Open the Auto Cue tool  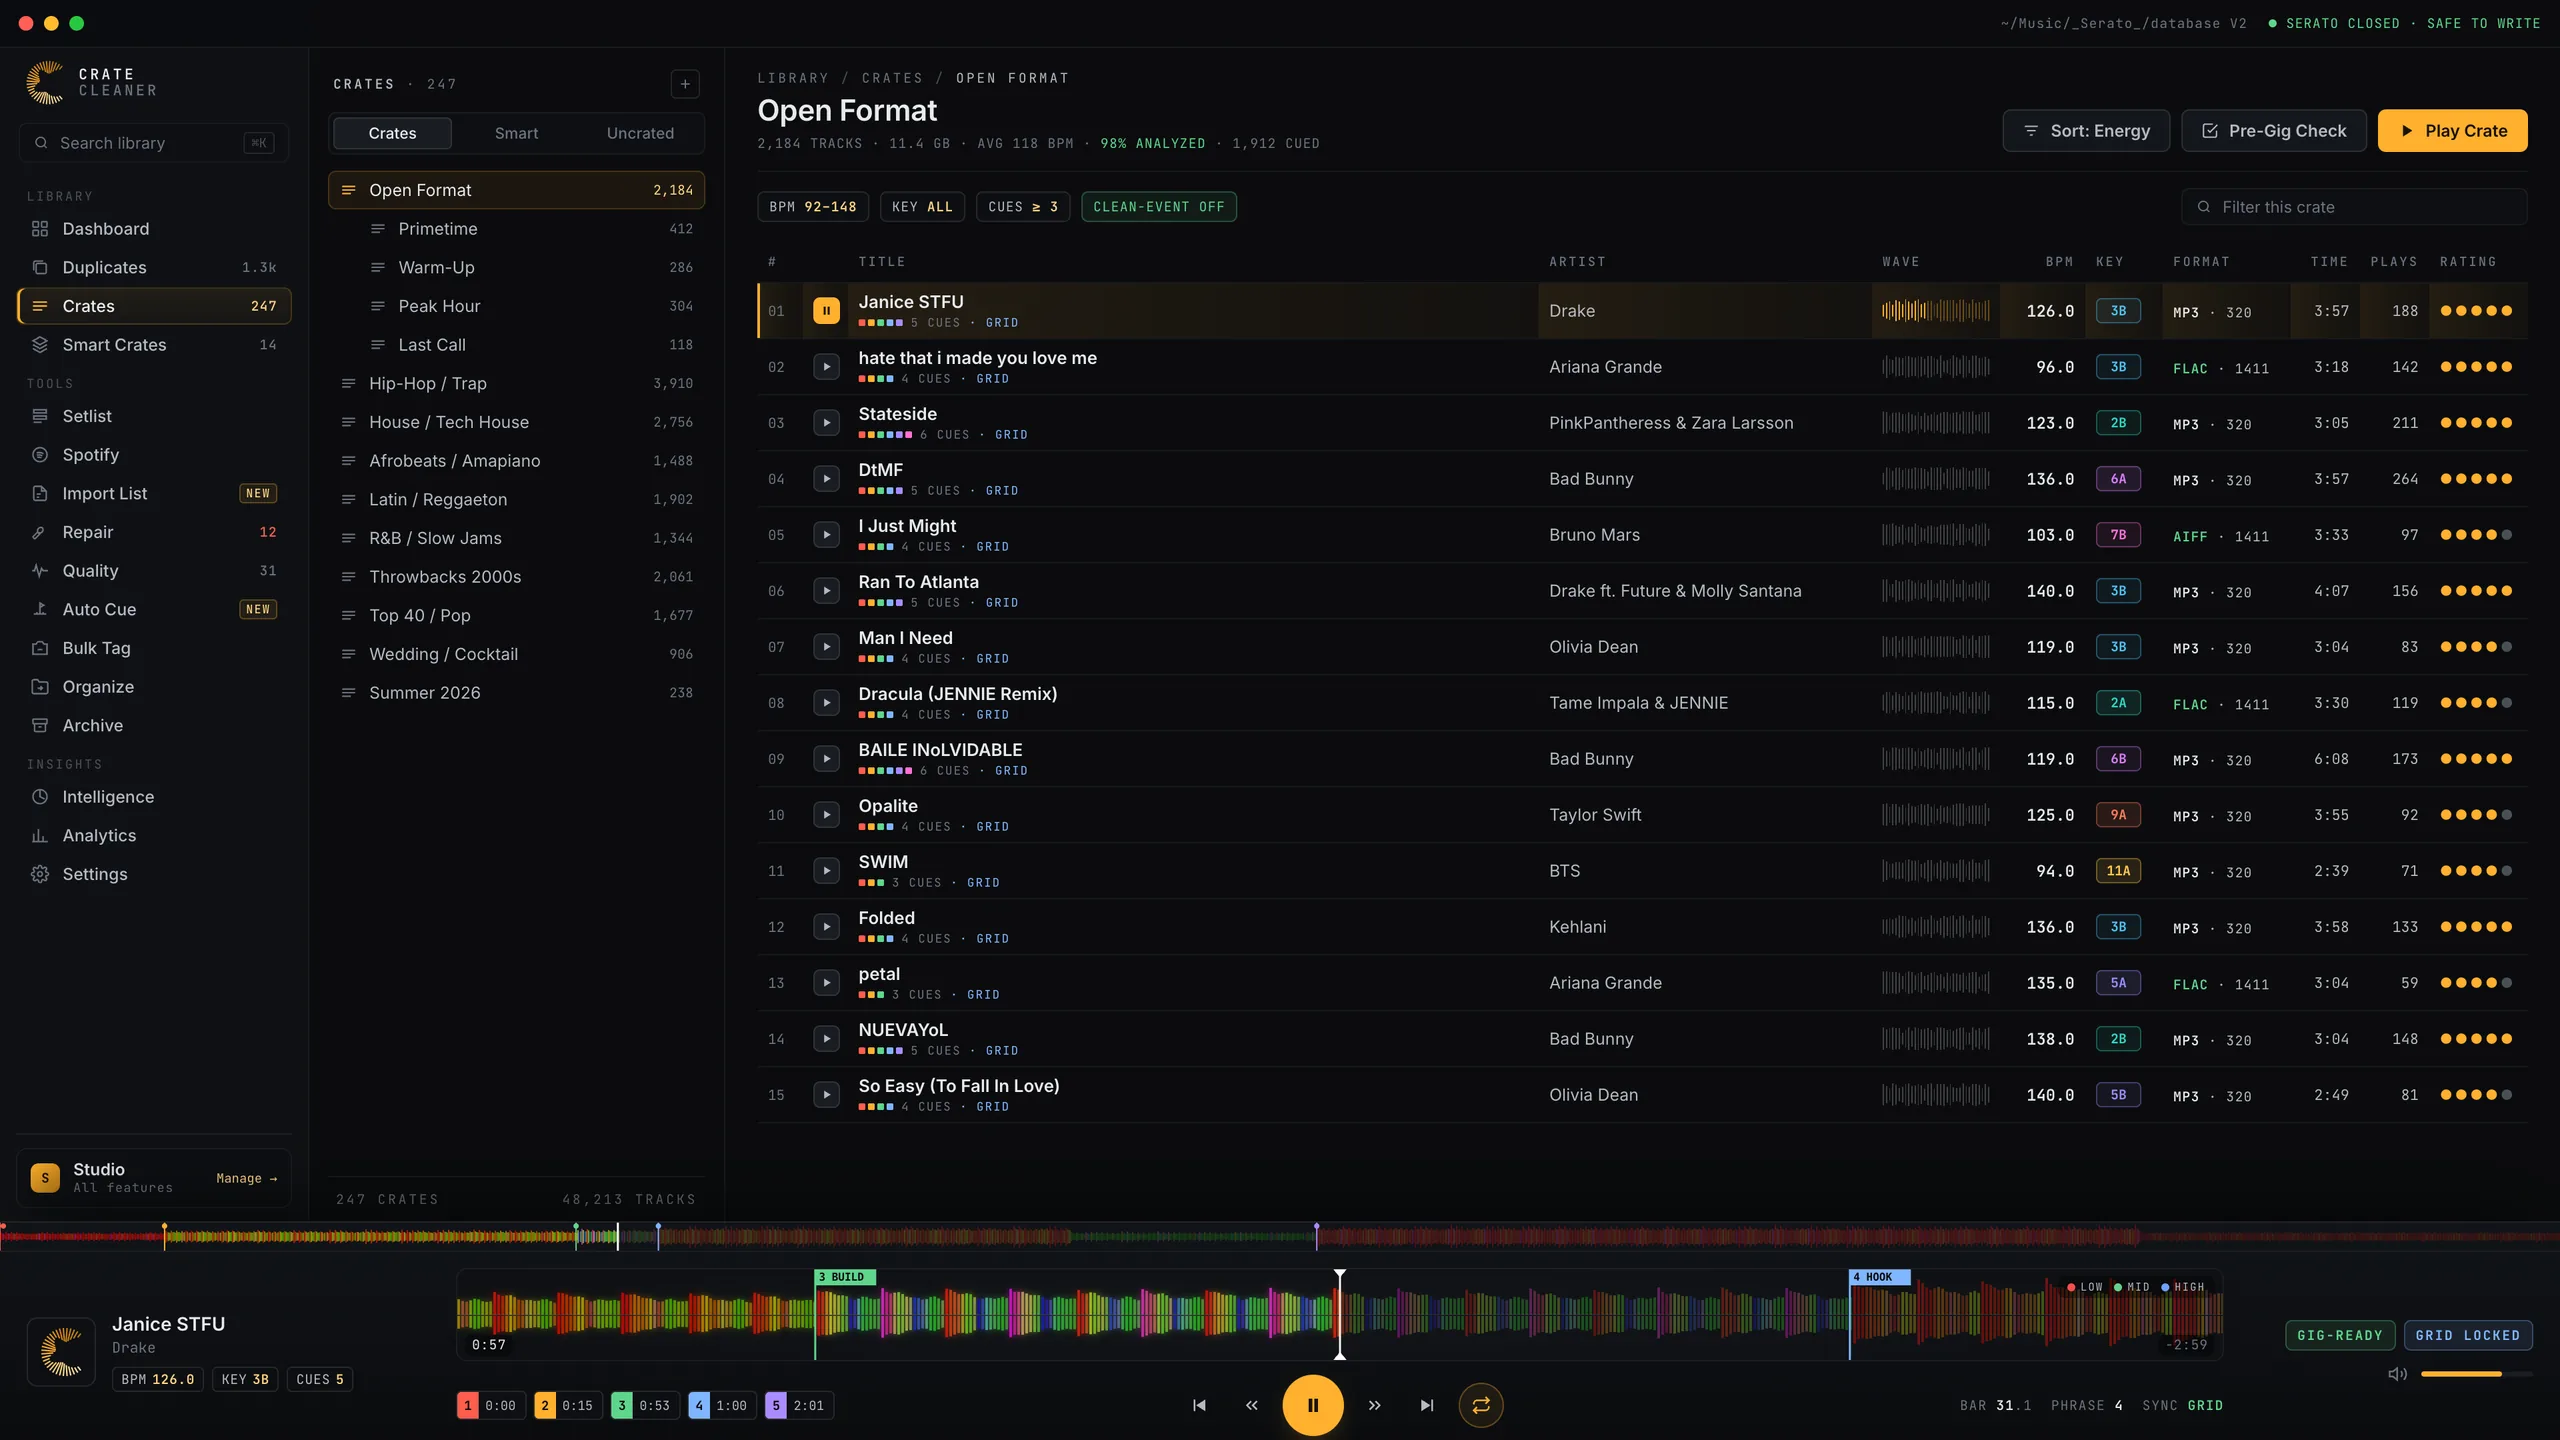pyautogui.click(x=154, y=609)
